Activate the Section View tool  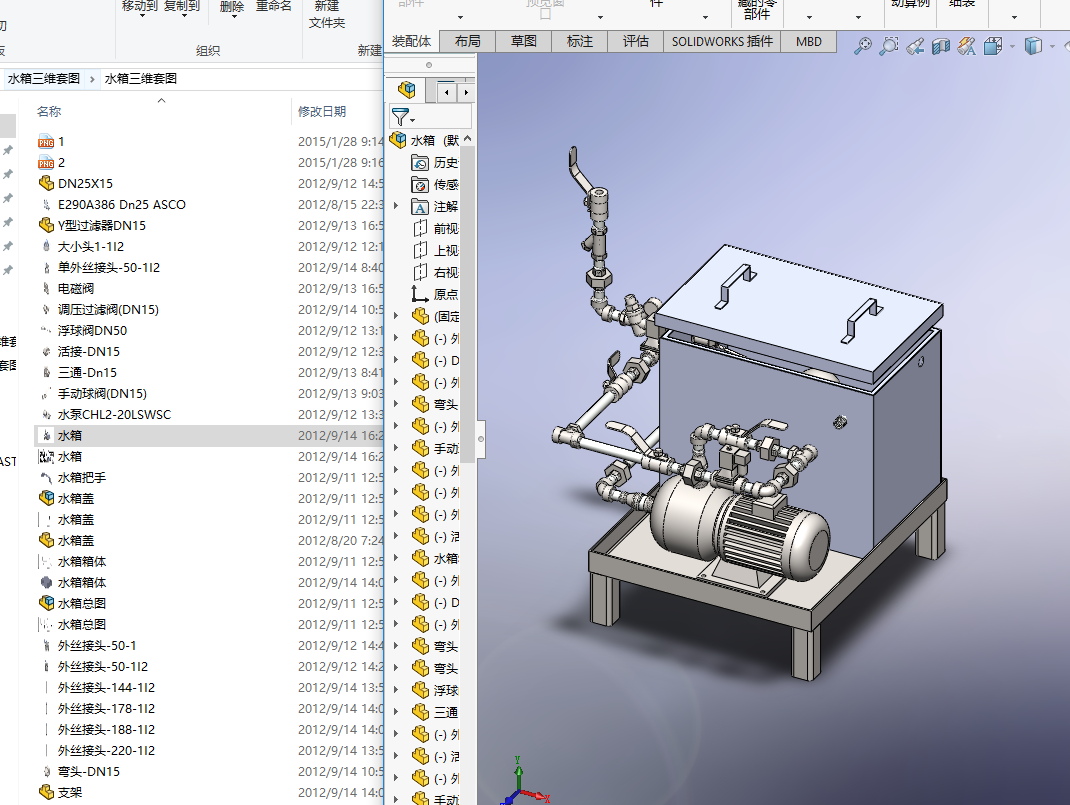click(x=940, y=46)
